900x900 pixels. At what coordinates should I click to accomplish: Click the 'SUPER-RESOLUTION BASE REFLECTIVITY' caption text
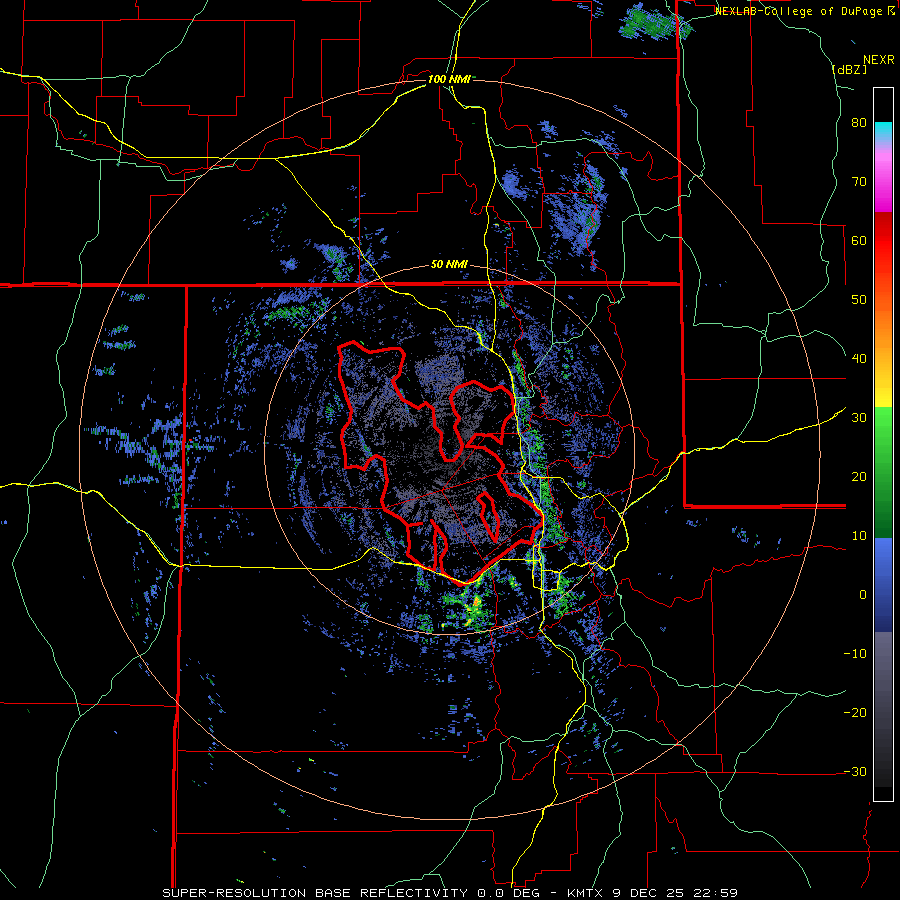pos(315,893)
